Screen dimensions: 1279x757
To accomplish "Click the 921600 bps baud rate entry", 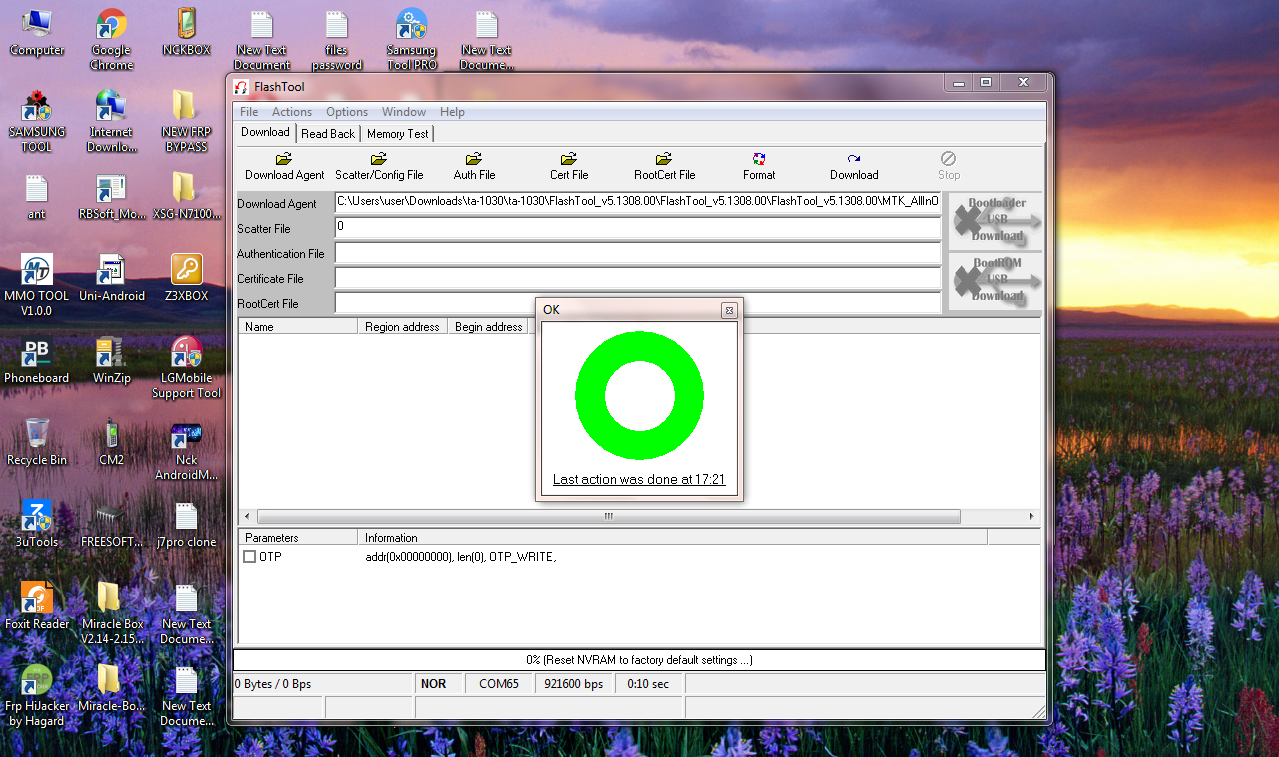I will coord(574,684).
